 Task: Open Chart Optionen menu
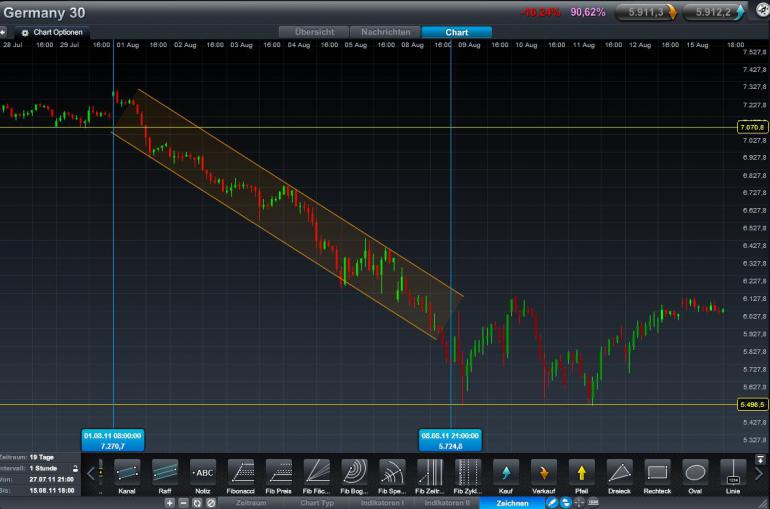click(53, 32)
